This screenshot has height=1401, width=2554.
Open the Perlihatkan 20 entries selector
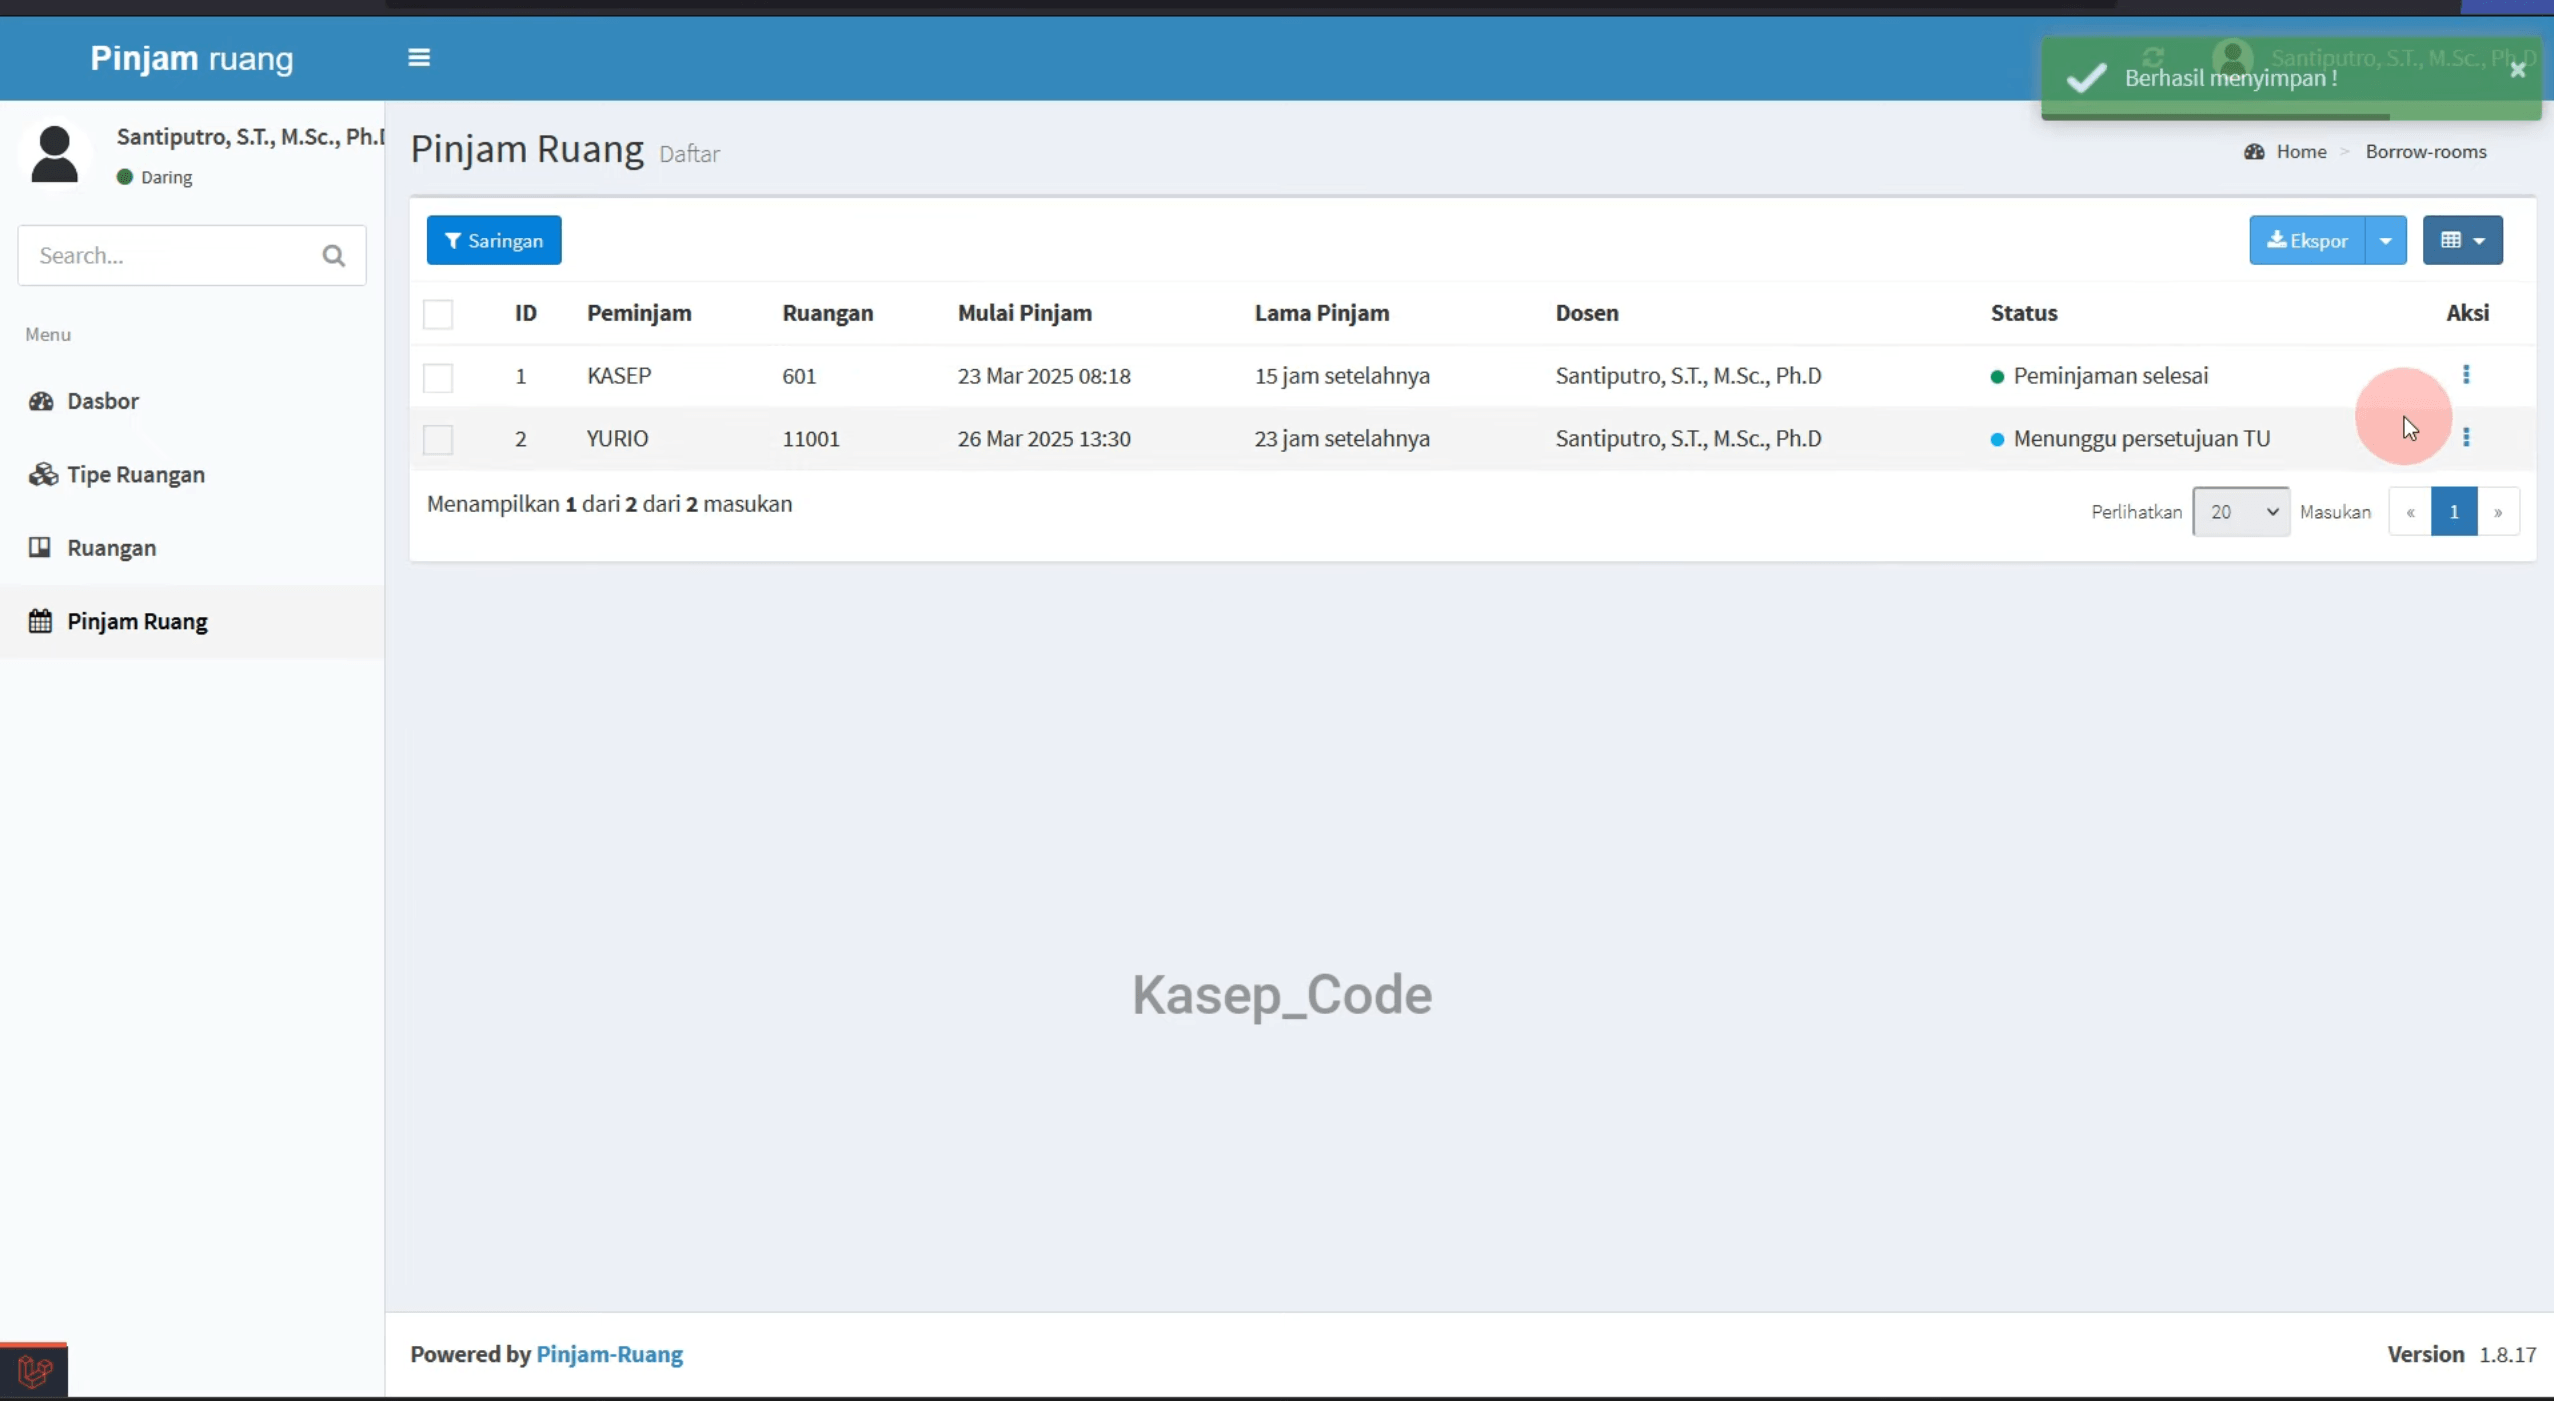tap(2241, 512)
